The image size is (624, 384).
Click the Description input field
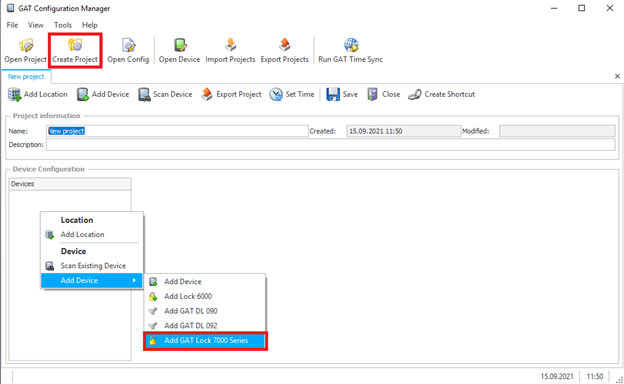(331, 144)
